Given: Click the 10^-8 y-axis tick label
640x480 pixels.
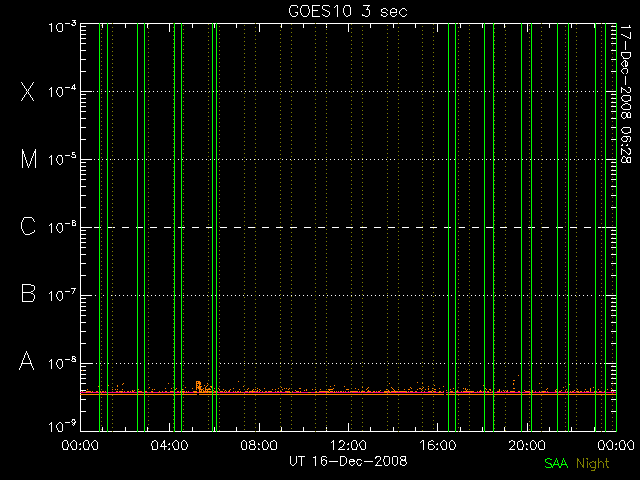Looking at the screenshot, I should [x=62, y=363].
